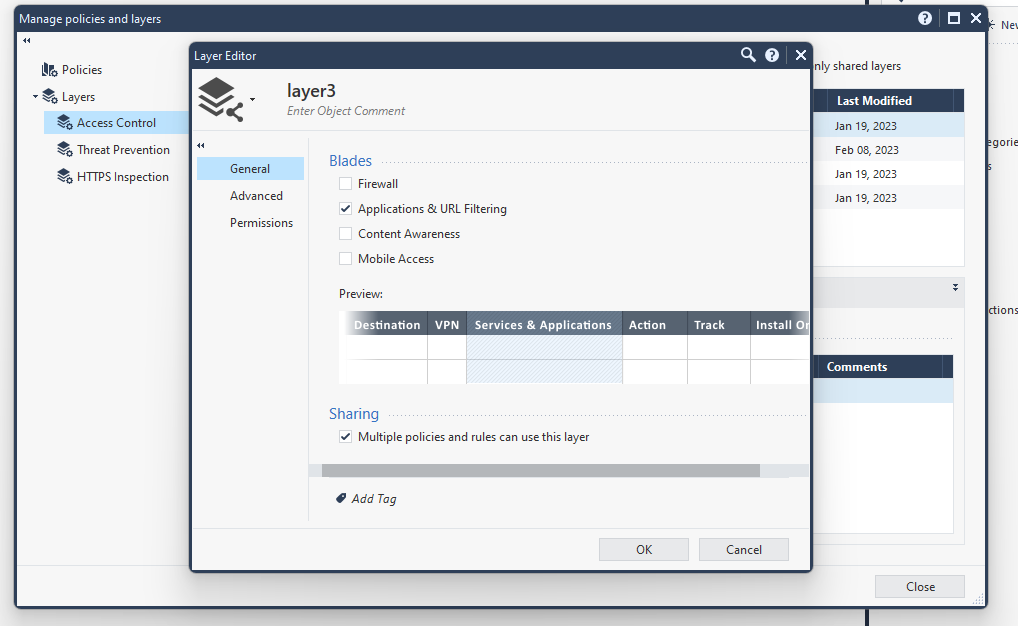Open the Permissions tab
The image size is (1018, 626).
coord(261,223)
